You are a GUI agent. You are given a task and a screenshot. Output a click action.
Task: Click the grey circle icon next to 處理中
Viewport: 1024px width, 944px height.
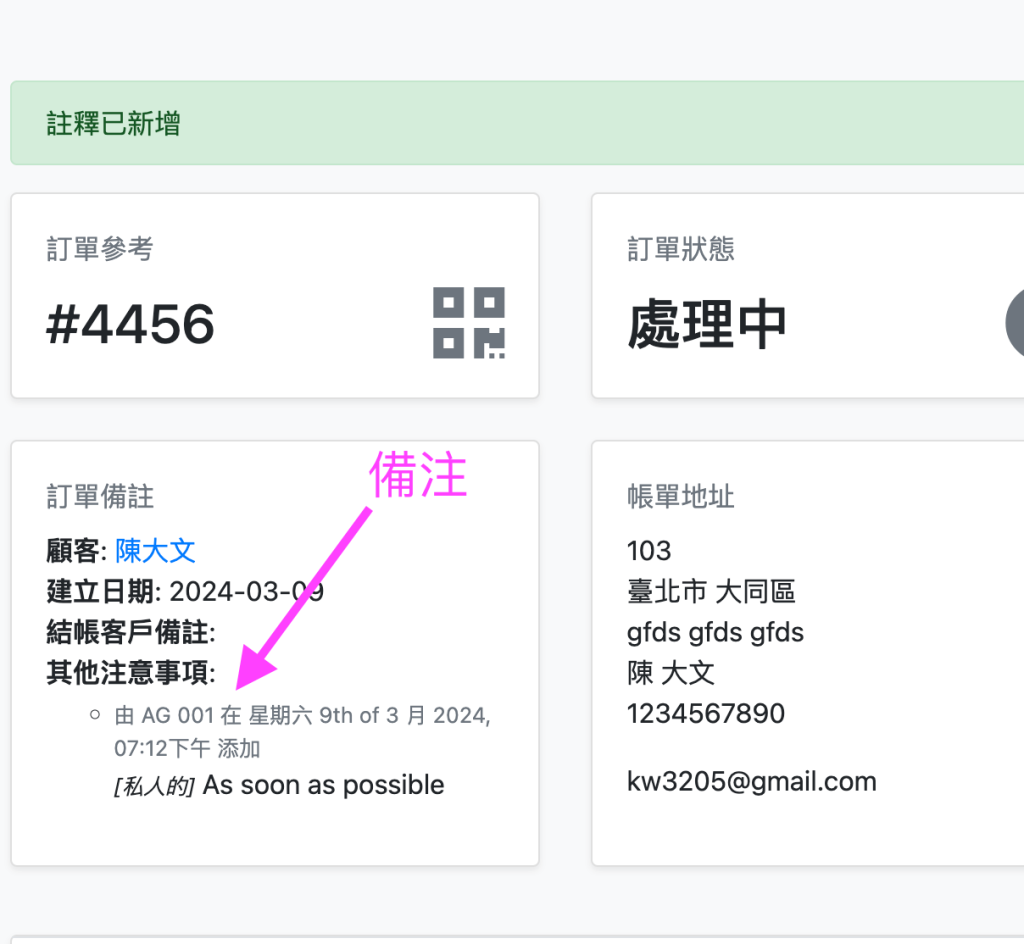click(1014, 324)
